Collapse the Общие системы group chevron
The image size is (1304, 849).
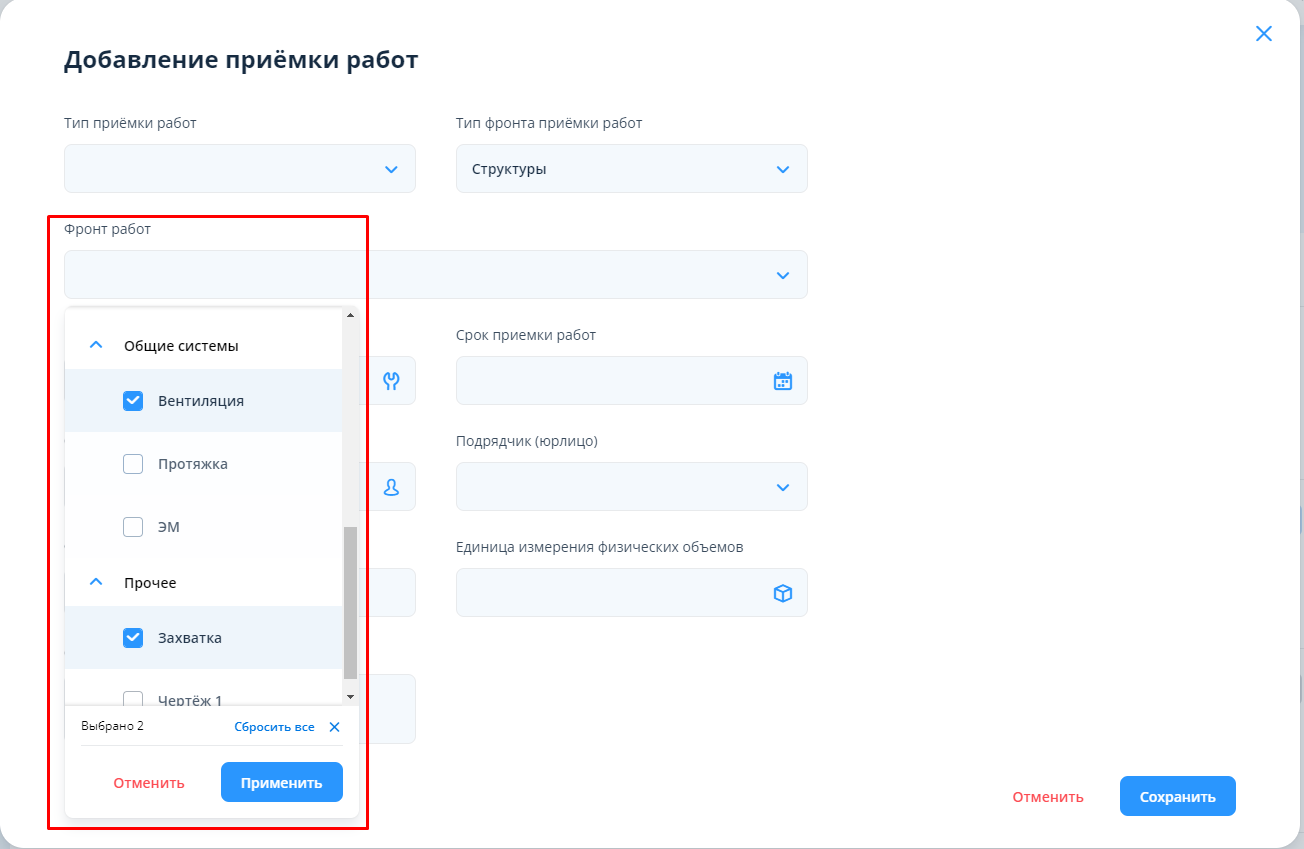pyautogui.click(x=96, y=345)
